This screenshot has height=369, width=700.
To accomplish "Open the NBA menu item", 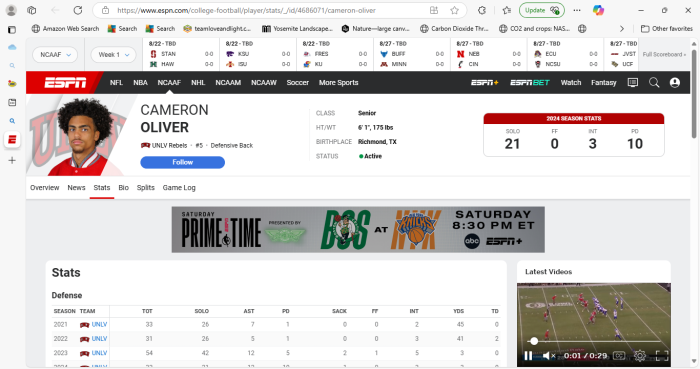I will [140, 83].
